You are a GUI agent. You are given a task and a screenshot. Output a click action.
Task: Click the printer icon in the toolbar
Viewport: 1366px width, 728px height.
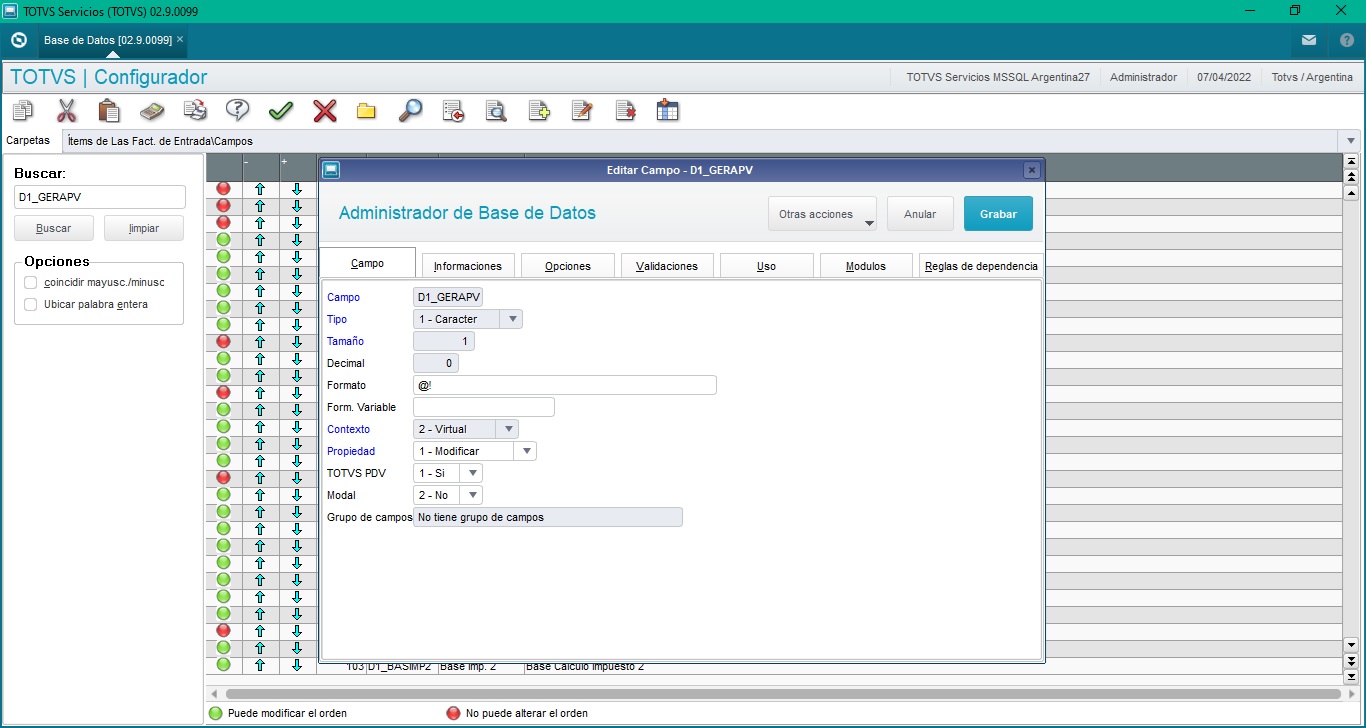[x=195, y=110]
